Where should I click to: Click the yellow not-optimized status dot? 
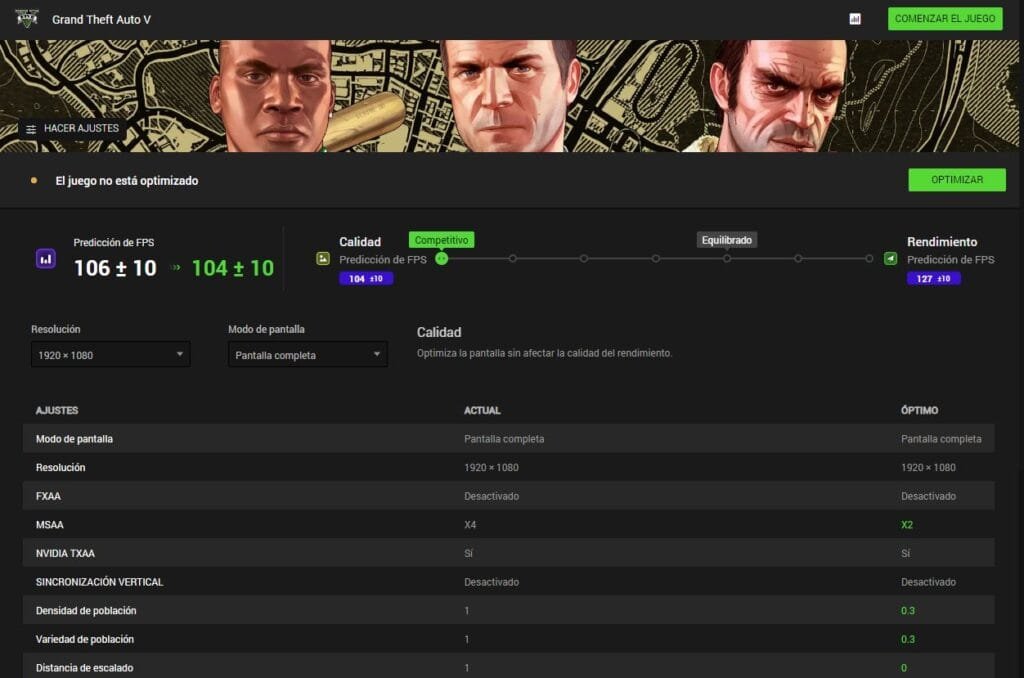[34, 181]
